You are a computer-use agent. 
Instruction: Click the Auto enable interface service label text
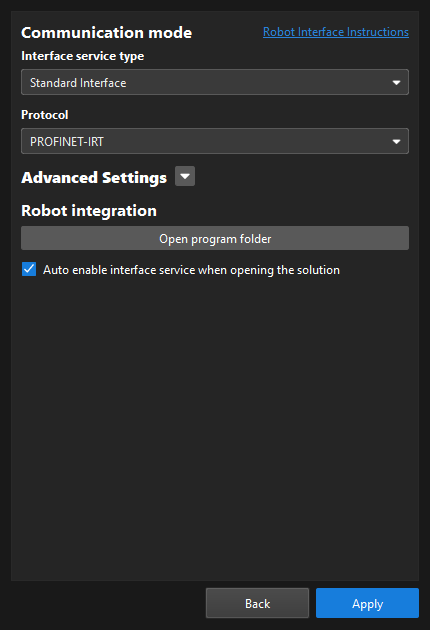click(x=191, y=270)
